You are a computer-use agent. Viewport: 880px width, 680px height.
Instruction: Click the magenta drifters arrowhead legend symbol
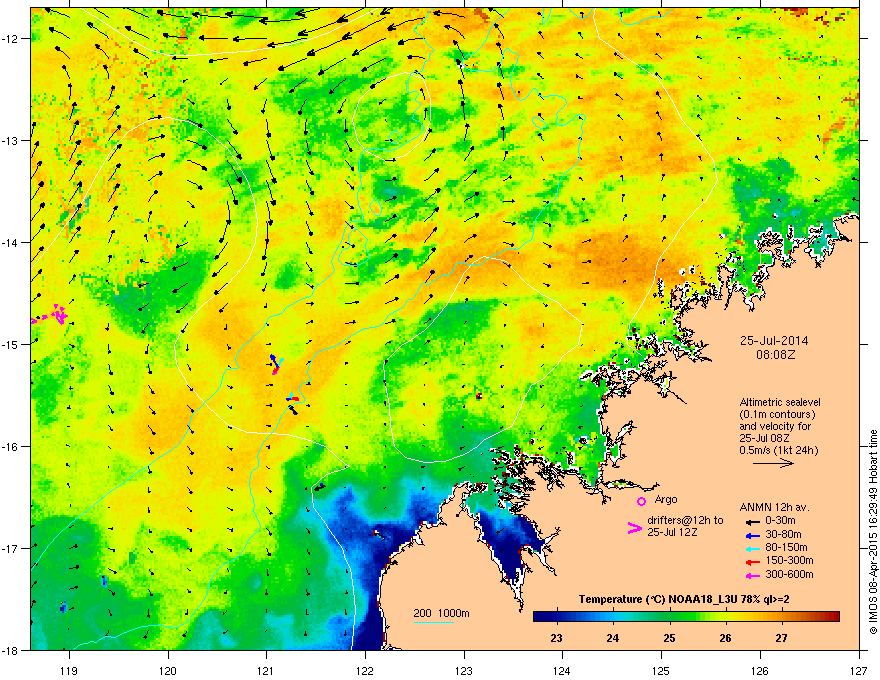click(634, 528)
